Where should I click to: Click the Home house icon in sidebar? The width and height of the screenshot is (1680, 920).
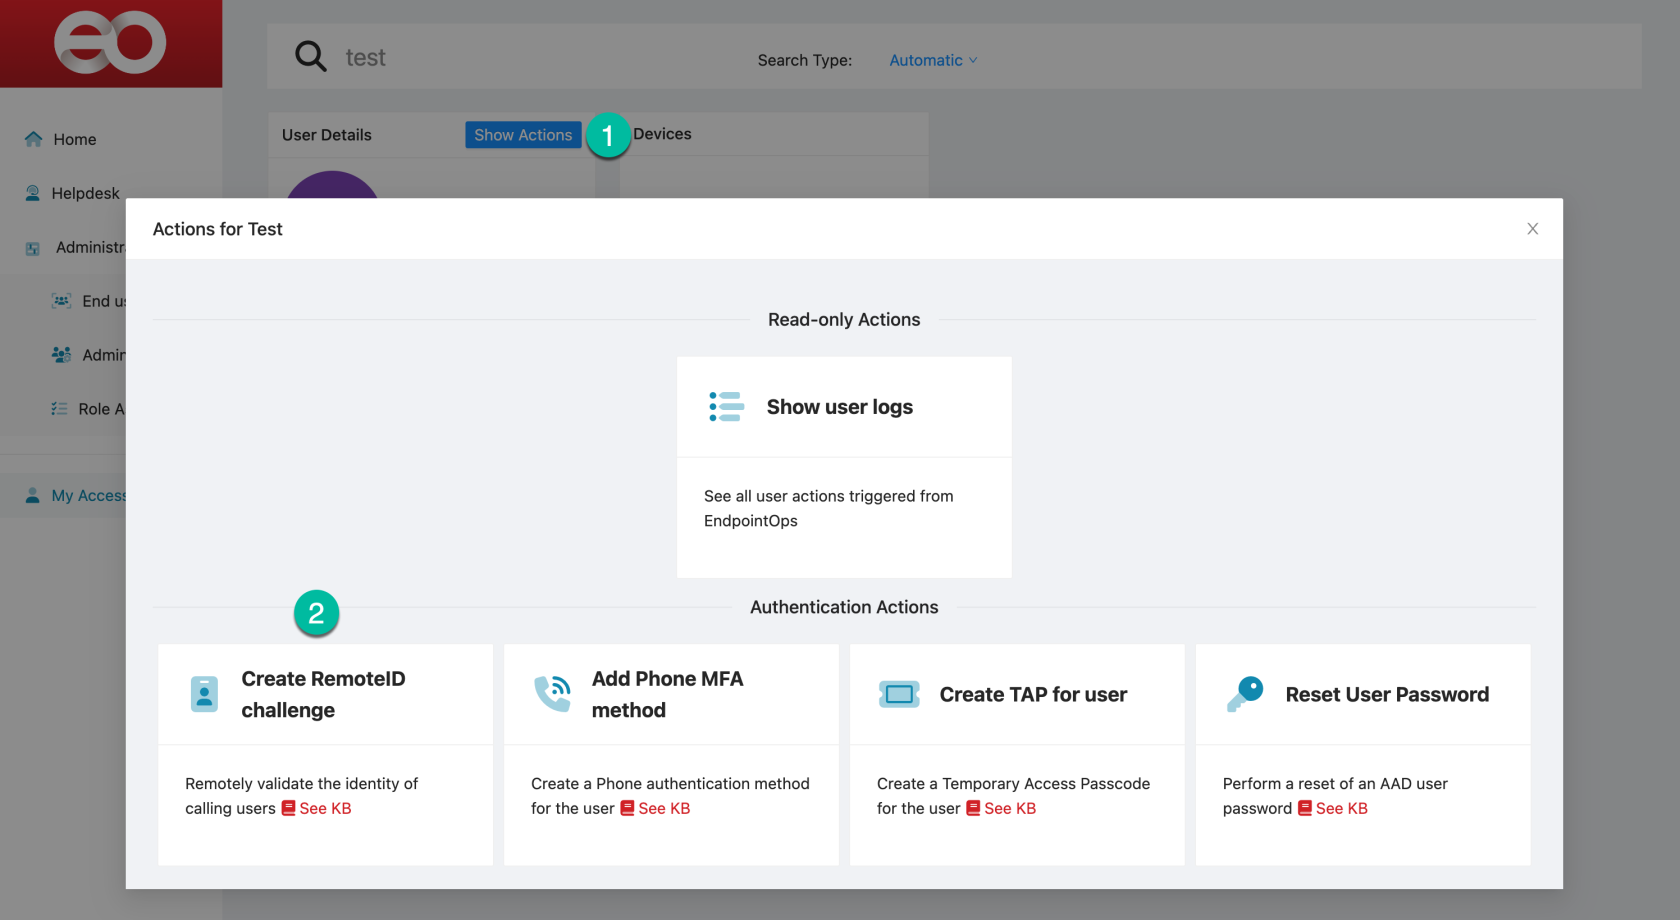click(x=34, y=139)
